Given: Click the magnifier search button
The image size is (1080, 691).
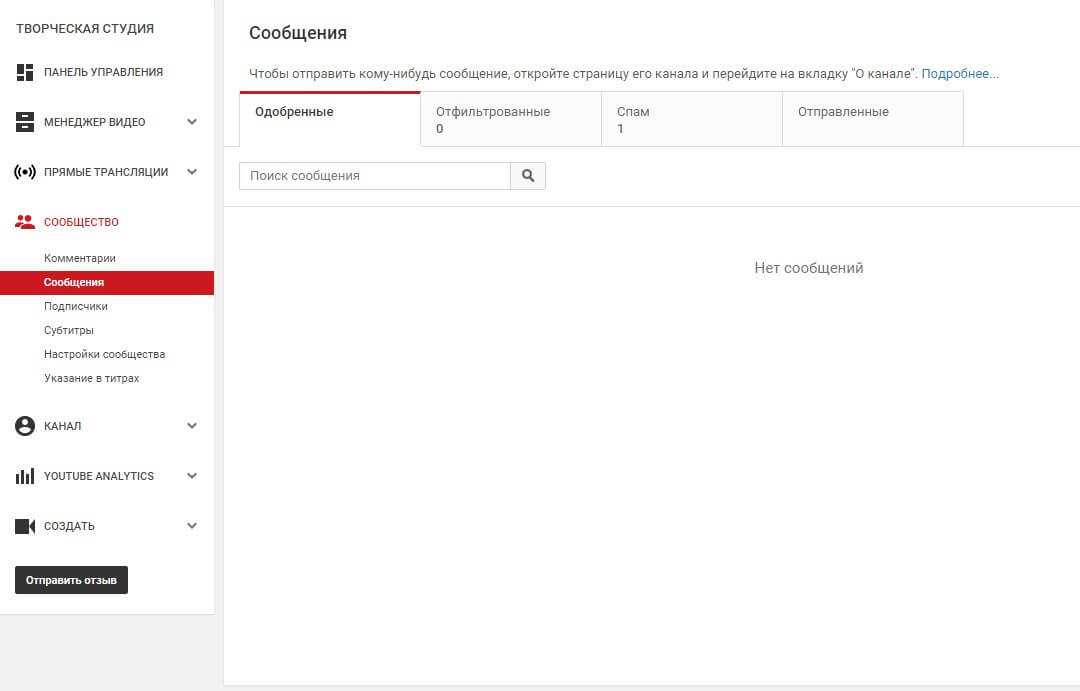Looking at the screenshot, I should [528, 176].
